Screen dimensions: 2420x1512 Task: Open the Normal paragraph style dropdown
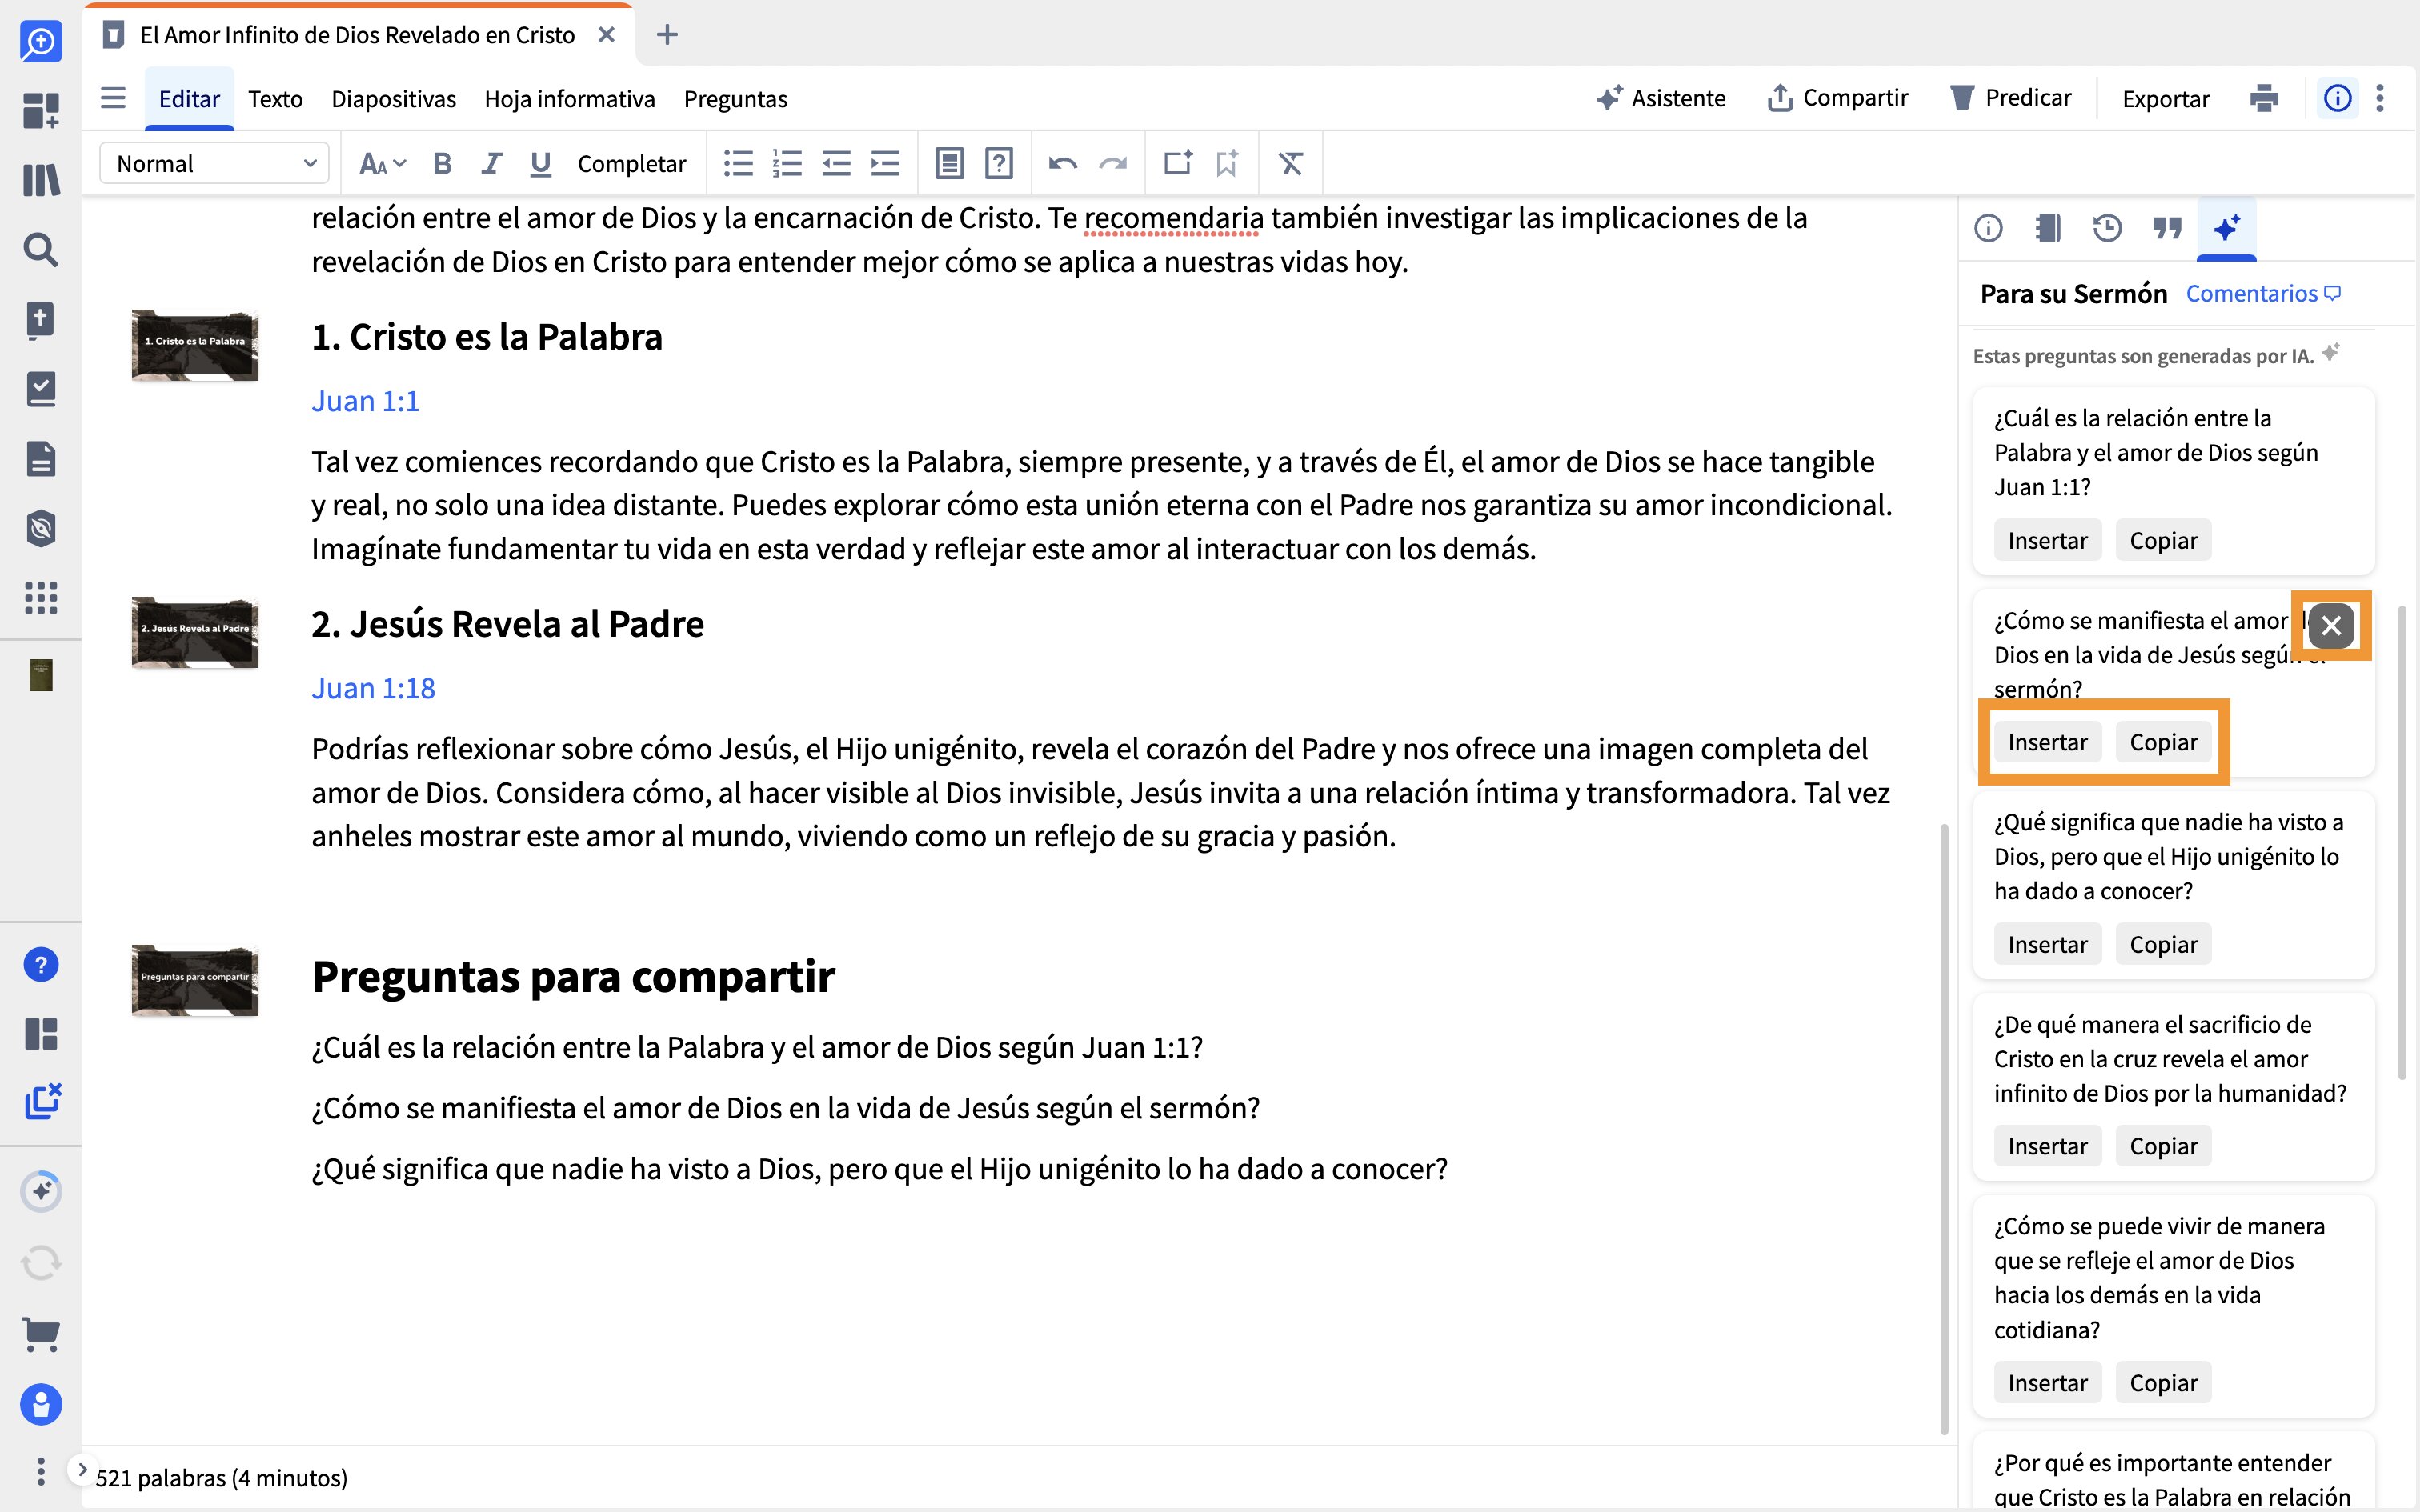(214, 163)
